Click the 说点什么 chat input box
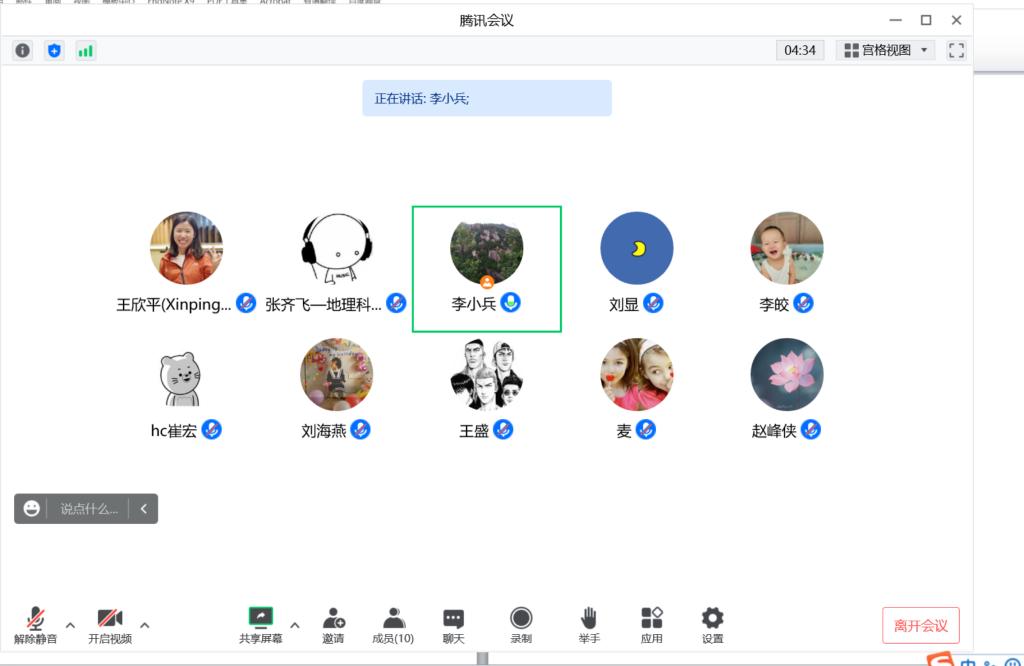Screen dimensions: 1024x666 (x=88, y=509)
